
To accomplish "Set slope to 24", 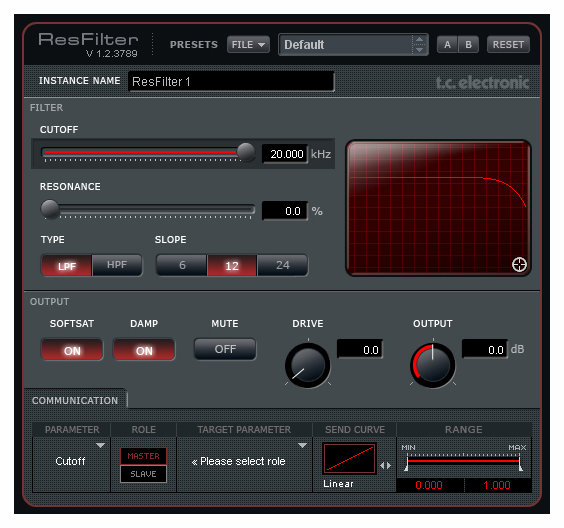I will (x=282, y=265).
